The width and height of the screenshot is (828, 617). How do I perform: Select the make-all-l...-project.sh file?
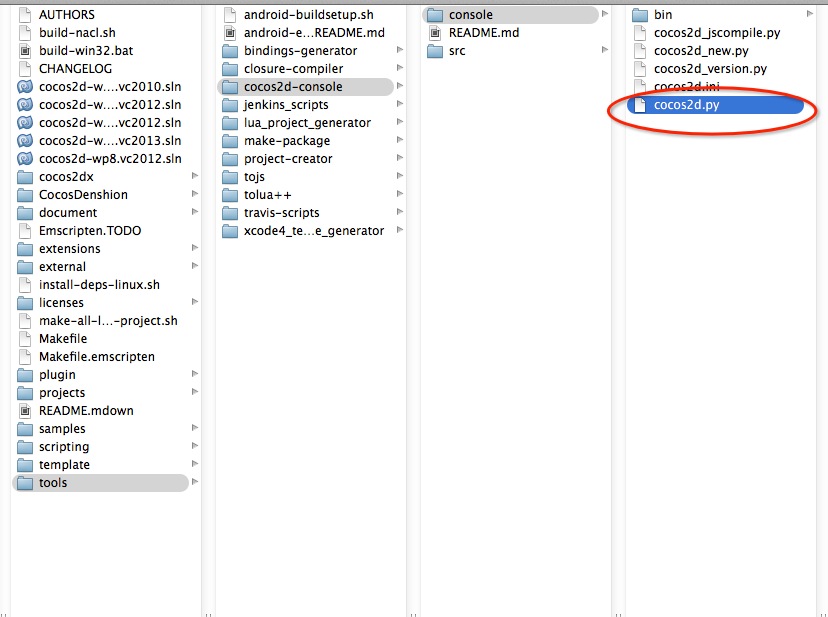[x=108, y=321]
